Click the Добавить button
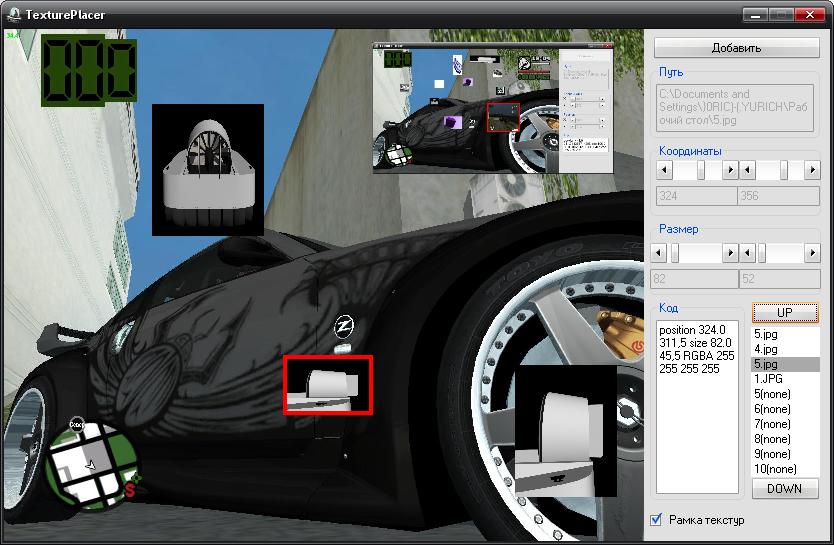This screenshot has height=545, width=834. point(736,48)
